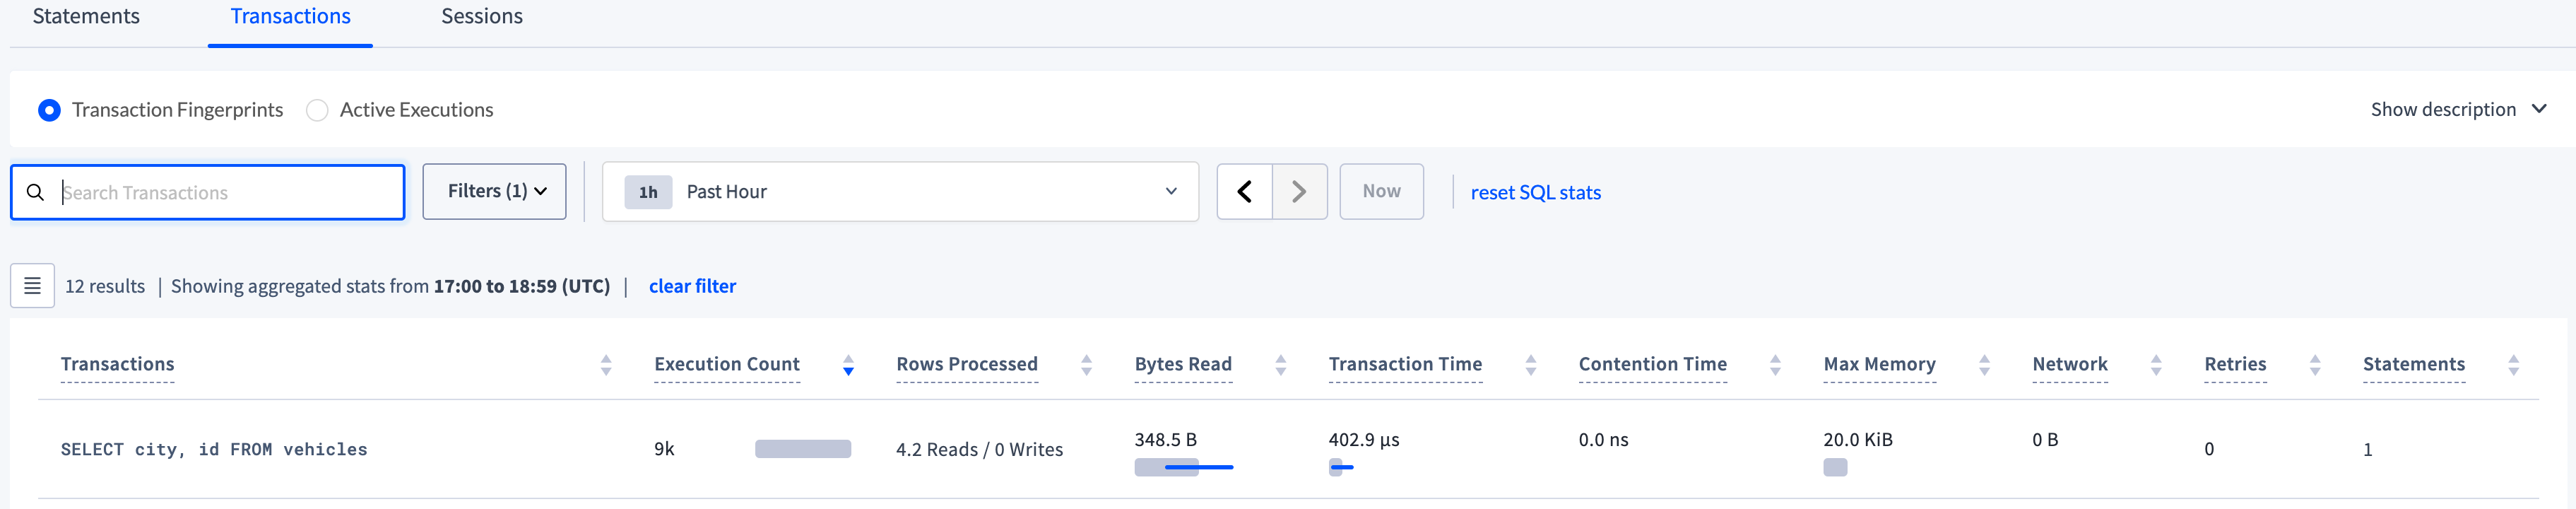The height and width of the screenshot is (509, 2576).
Task: Toggle sort arrows for Transactions column
Action: (606, 365)
